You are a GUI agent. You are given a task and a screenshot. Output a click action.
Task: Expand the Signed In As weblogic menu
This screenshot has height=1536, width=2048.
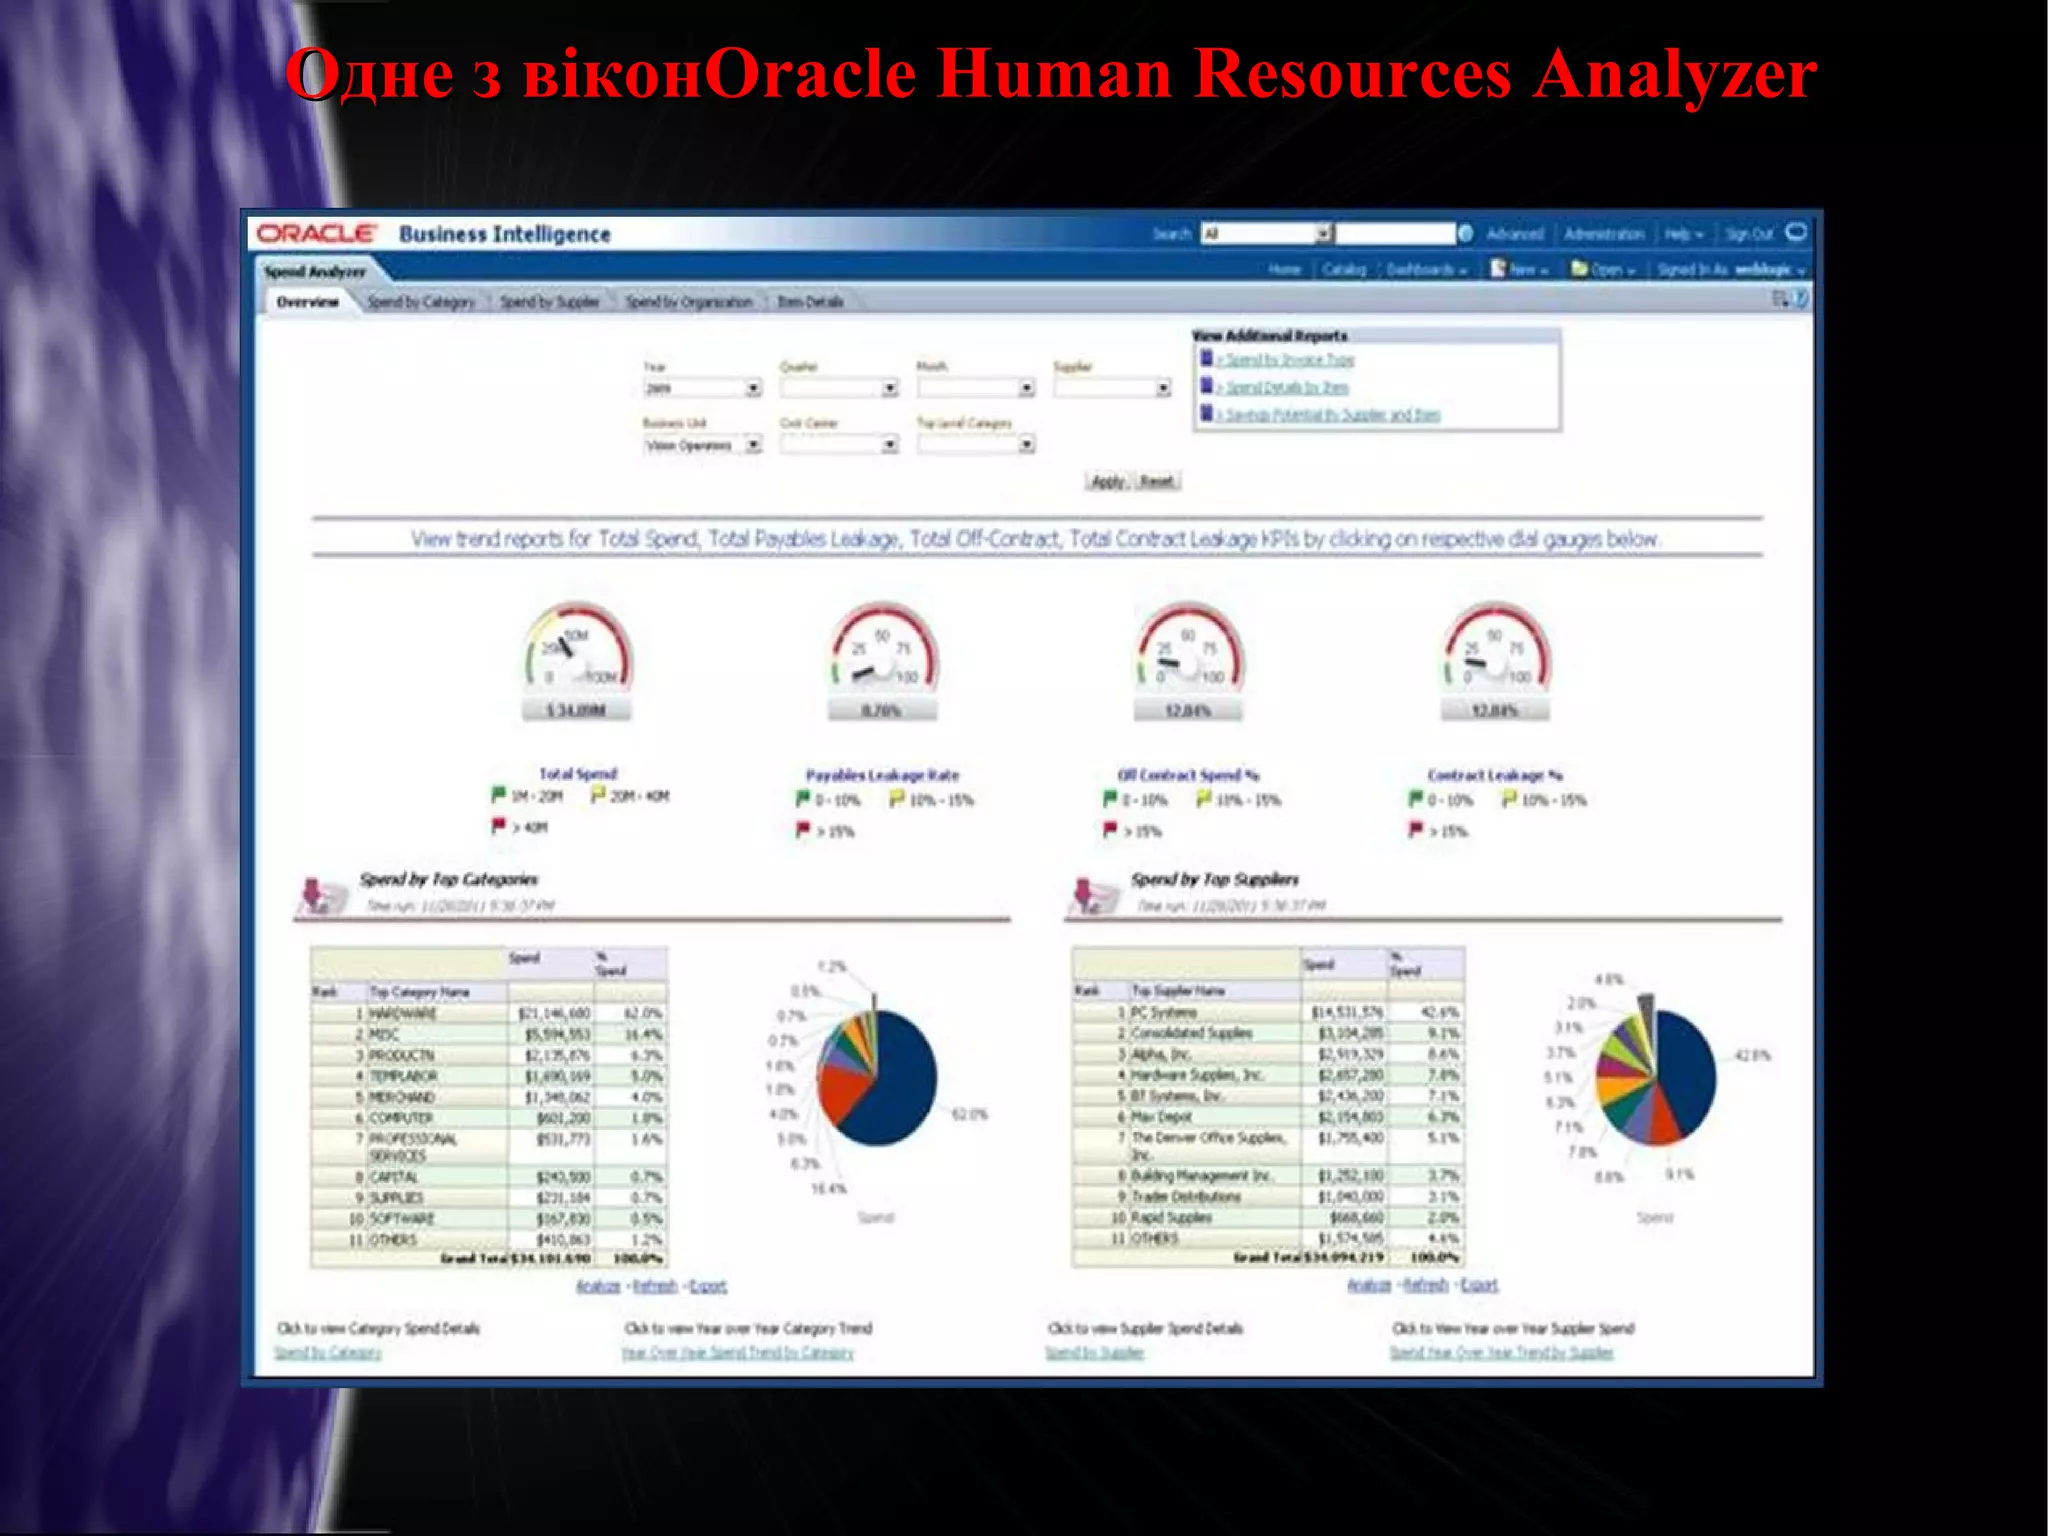pos(1731,270)
